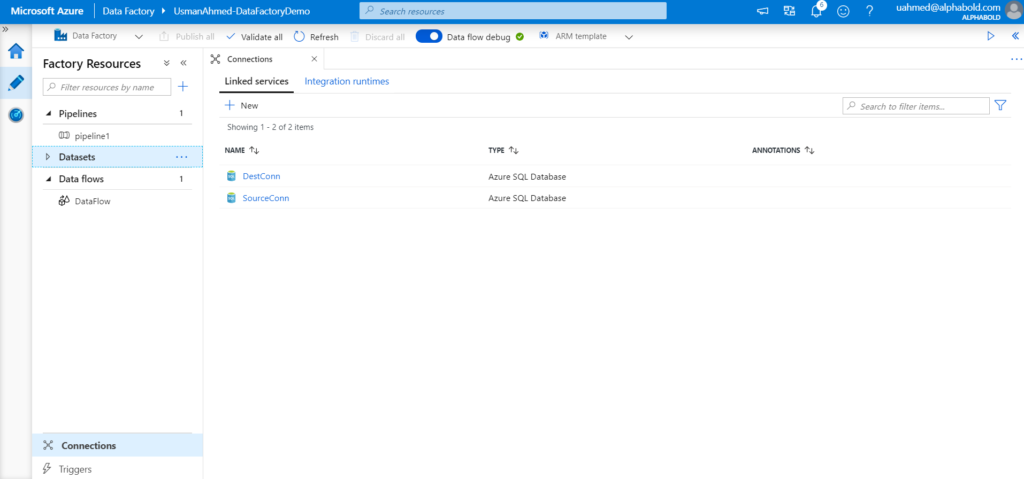1024x479 pixels.
Task: Send feedback via smiley icon
Action: (x=843, y=11)
